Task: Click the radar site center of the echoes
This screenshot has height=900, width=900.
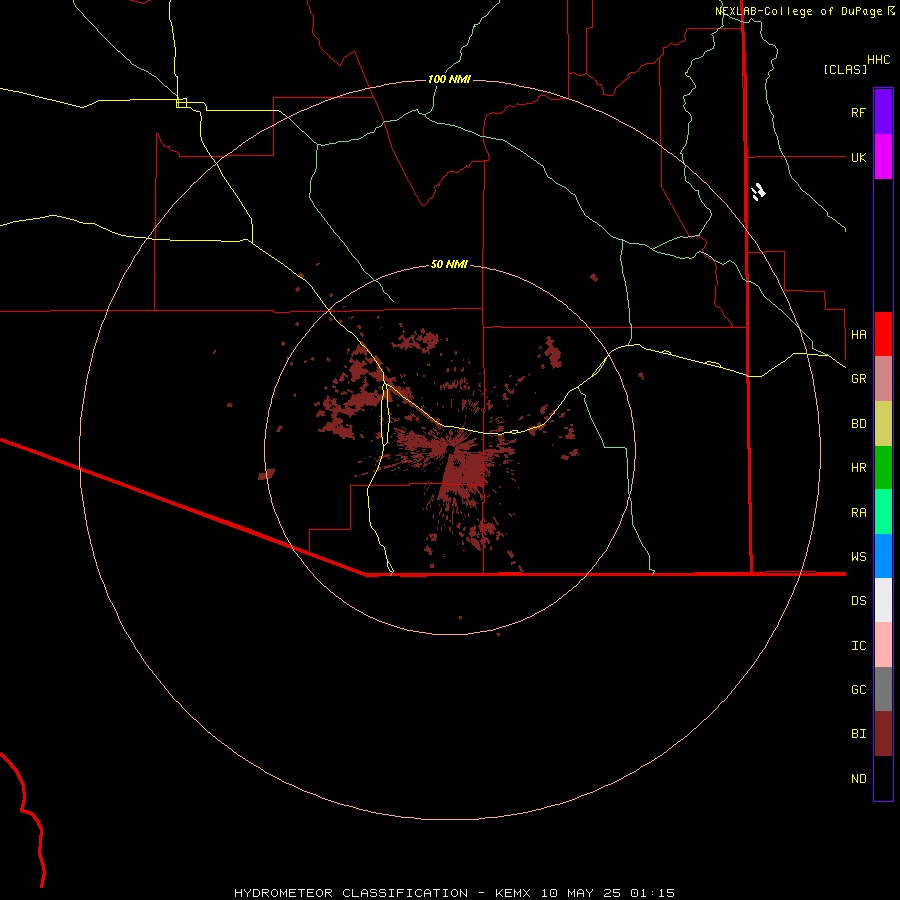Action: (x=452, y=449)
